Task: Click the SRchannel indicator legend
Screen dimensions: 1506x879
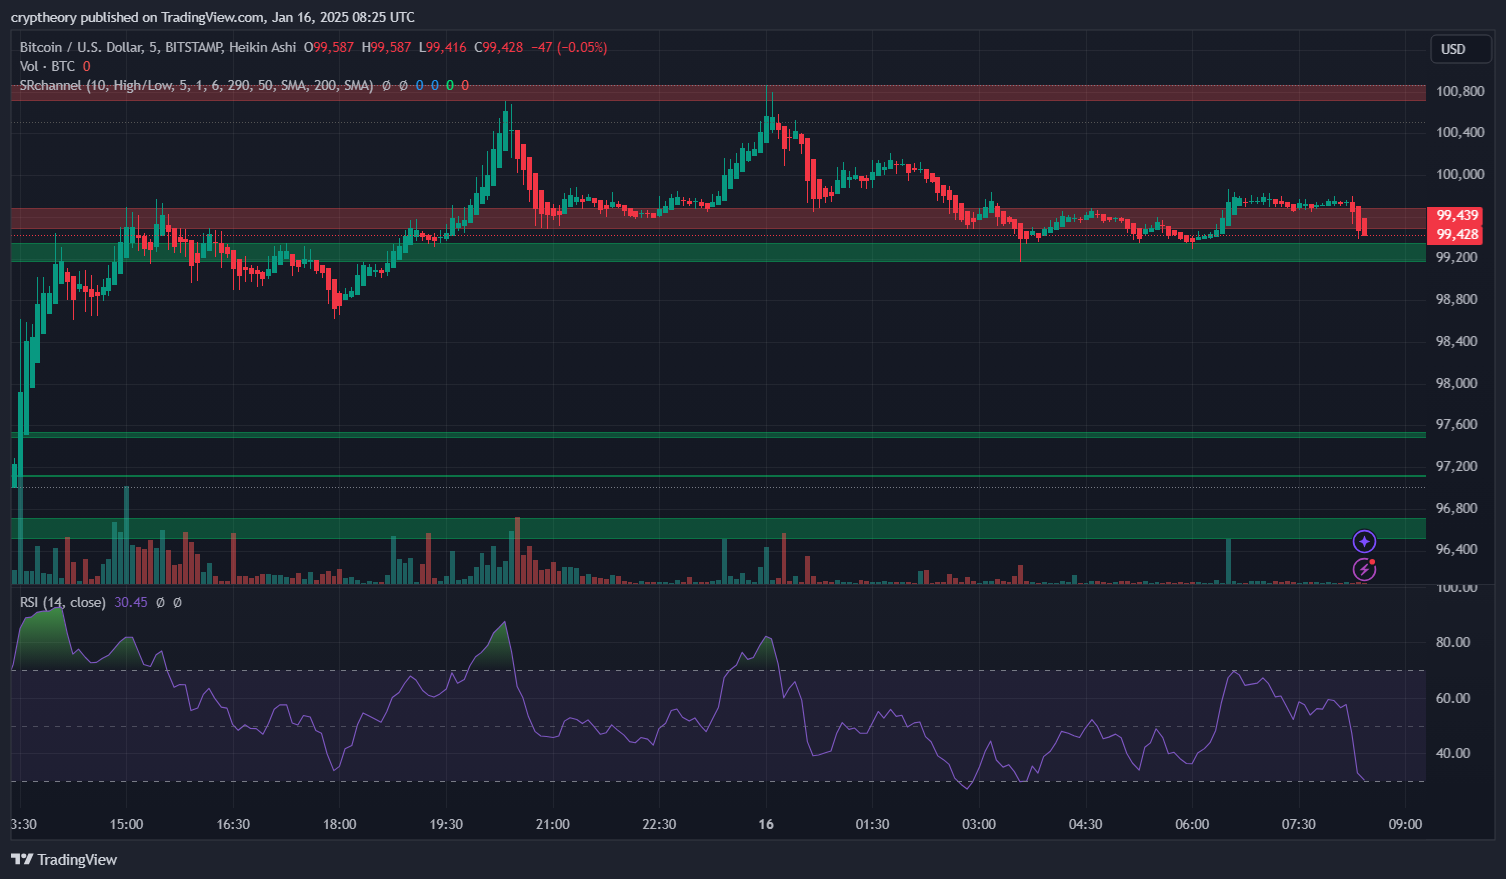Action: point(196,85)
